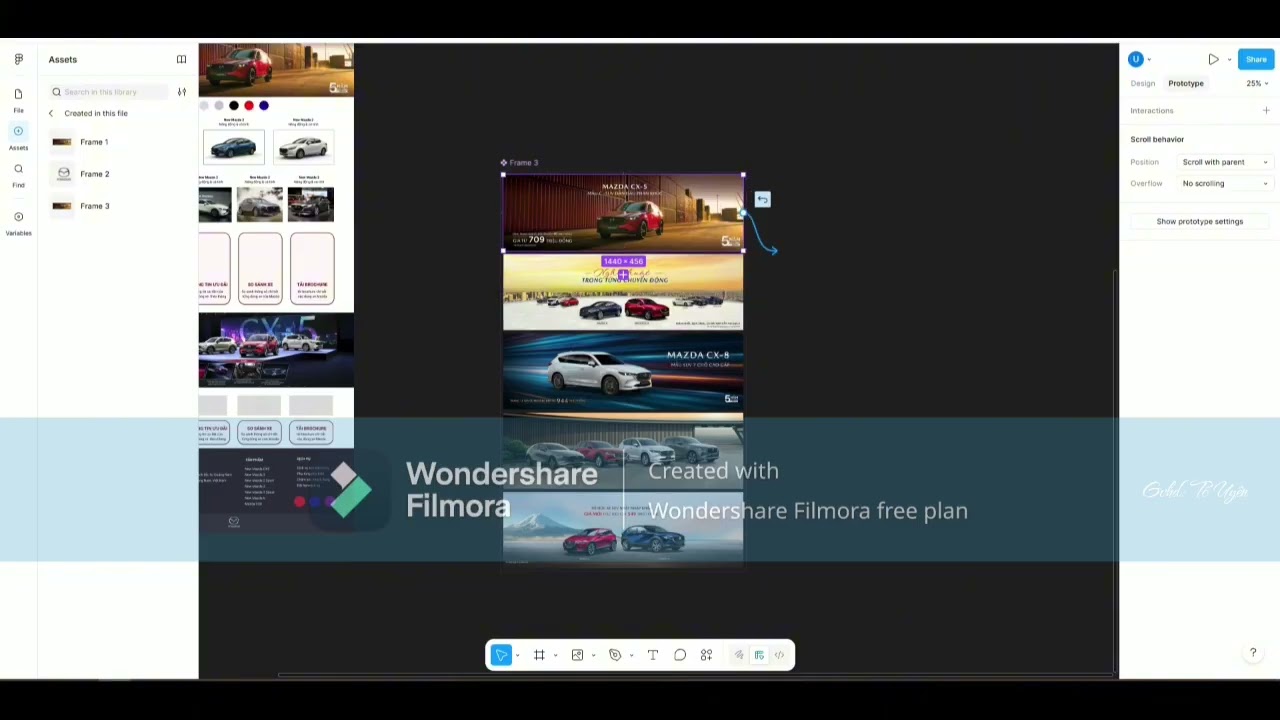Select the dark blue color dot under car image
The width and height of the screenshot is (1280, 720).
[264, 106]
